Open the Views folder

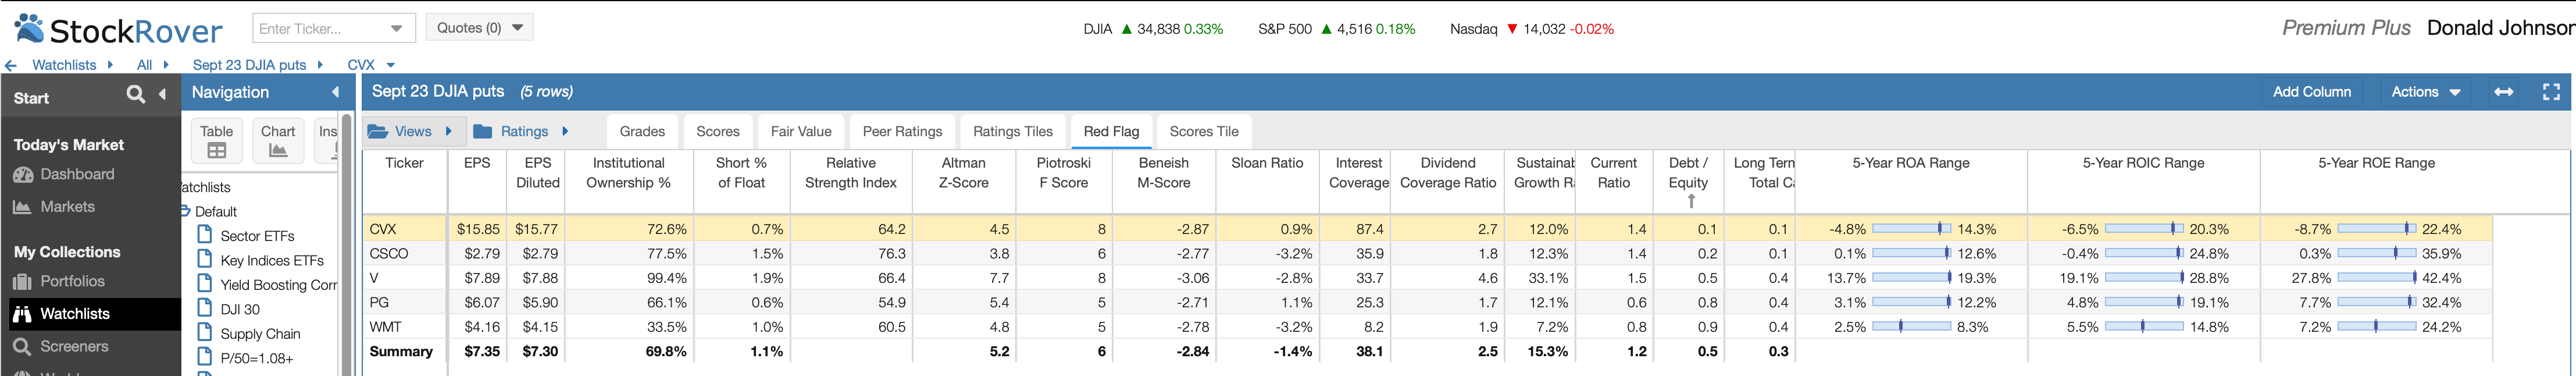click(400, 131)
